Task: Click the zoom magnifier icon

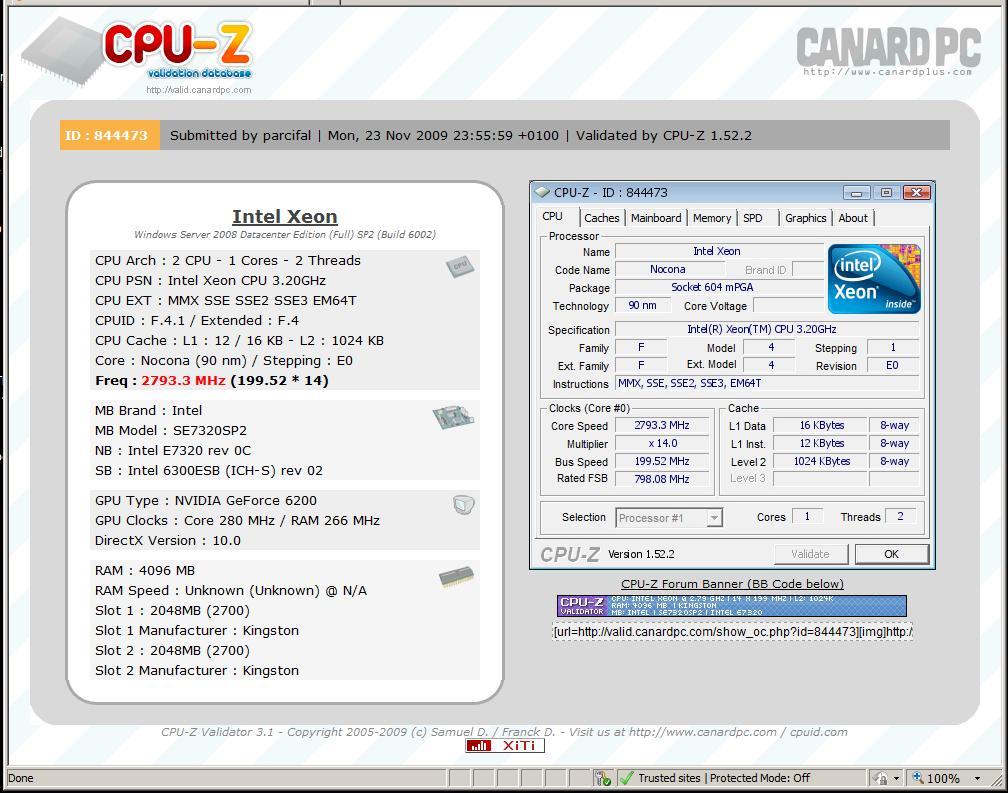Action: pos(918,778)
